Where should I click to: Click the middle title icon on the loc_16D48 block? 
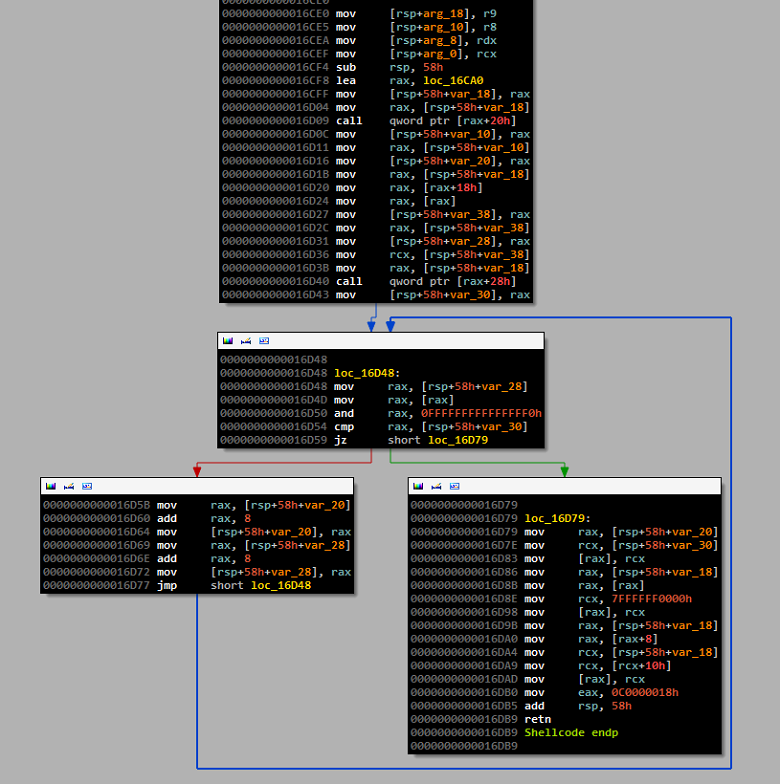pyautogui.click(x=245, y=341)
